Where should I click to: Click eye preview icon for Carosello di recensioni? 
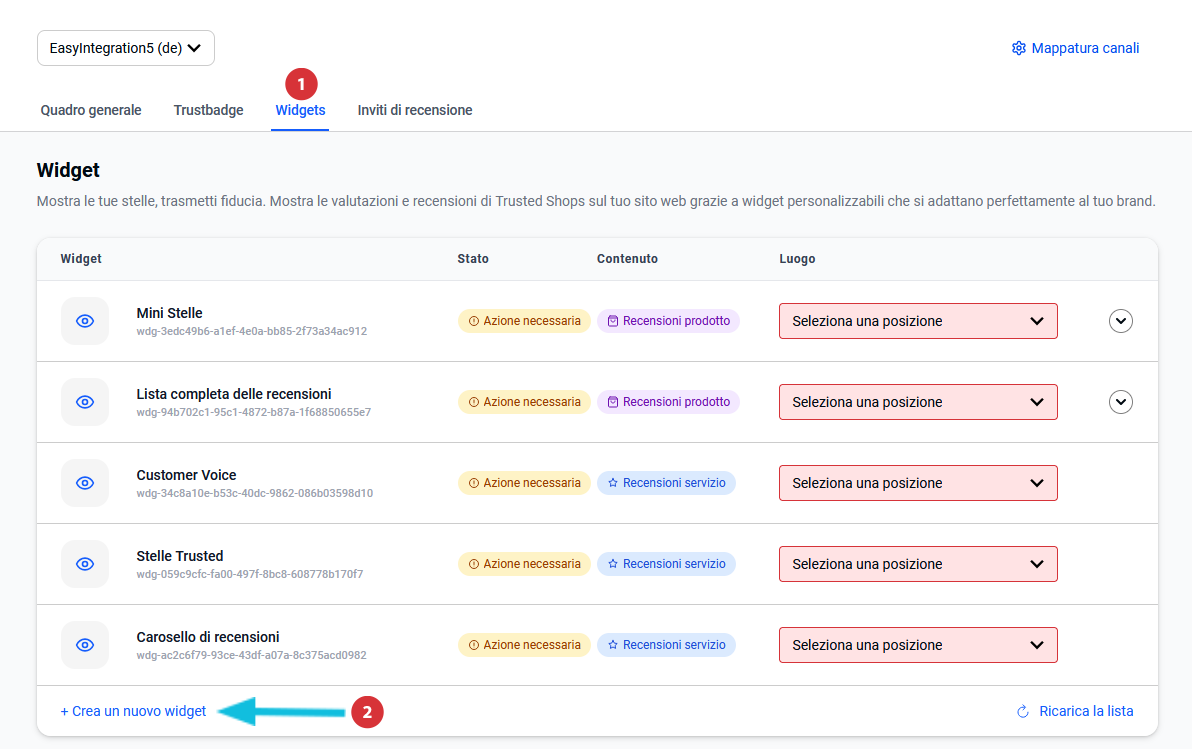pyautogui.click(x=85, y=645)
